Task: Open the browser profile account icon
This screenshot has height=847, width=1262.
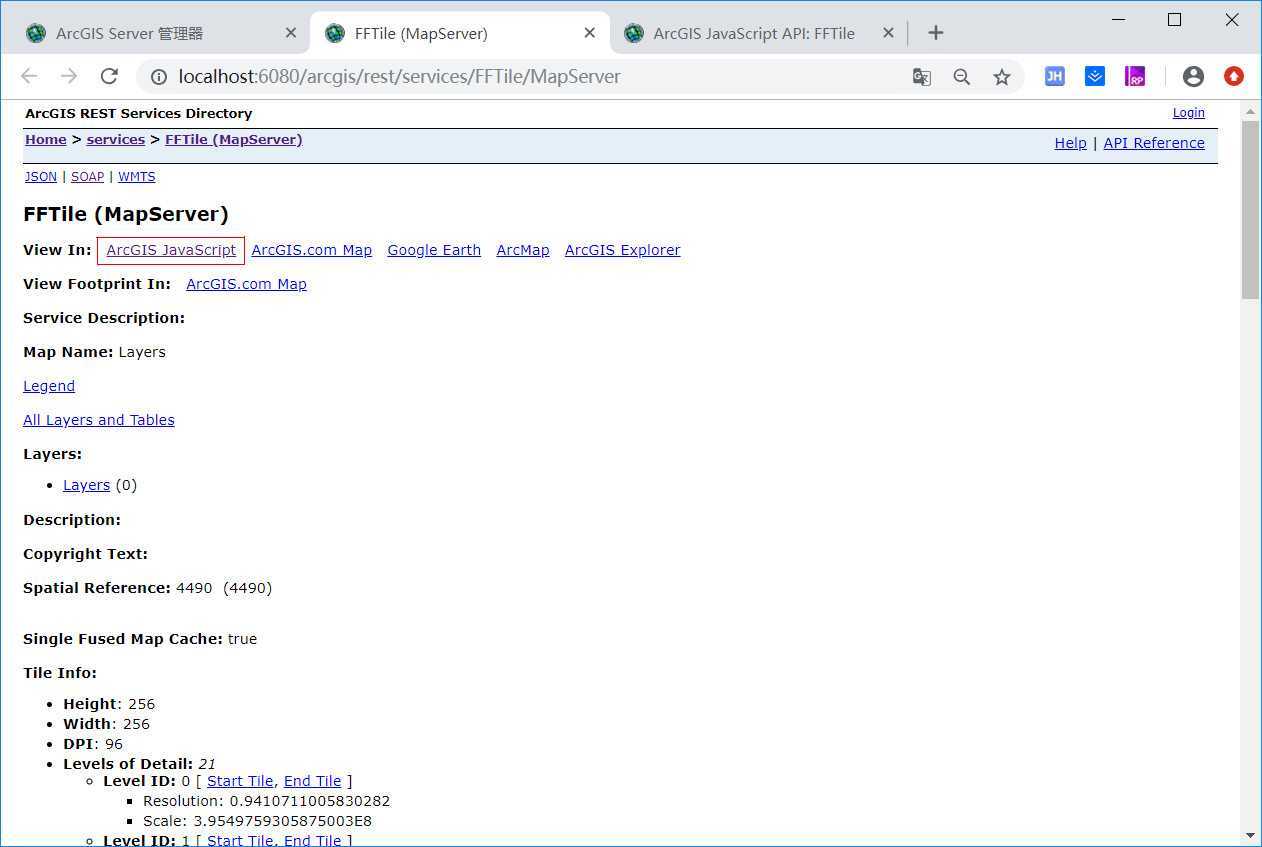Action: pos(1193,76)
